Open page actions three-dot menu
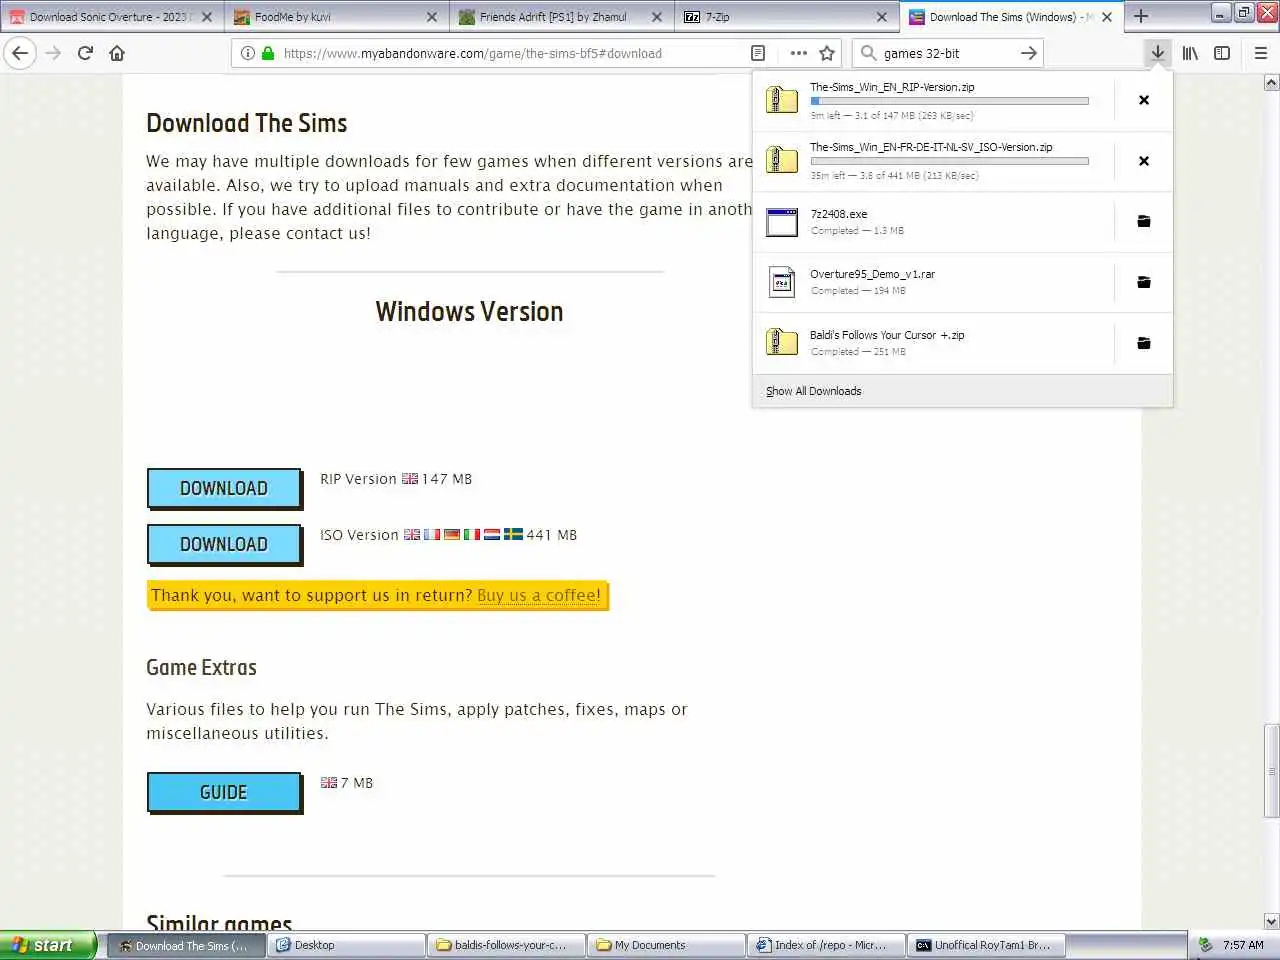This screenshot has height=960, width=1280. click(798, 53)
